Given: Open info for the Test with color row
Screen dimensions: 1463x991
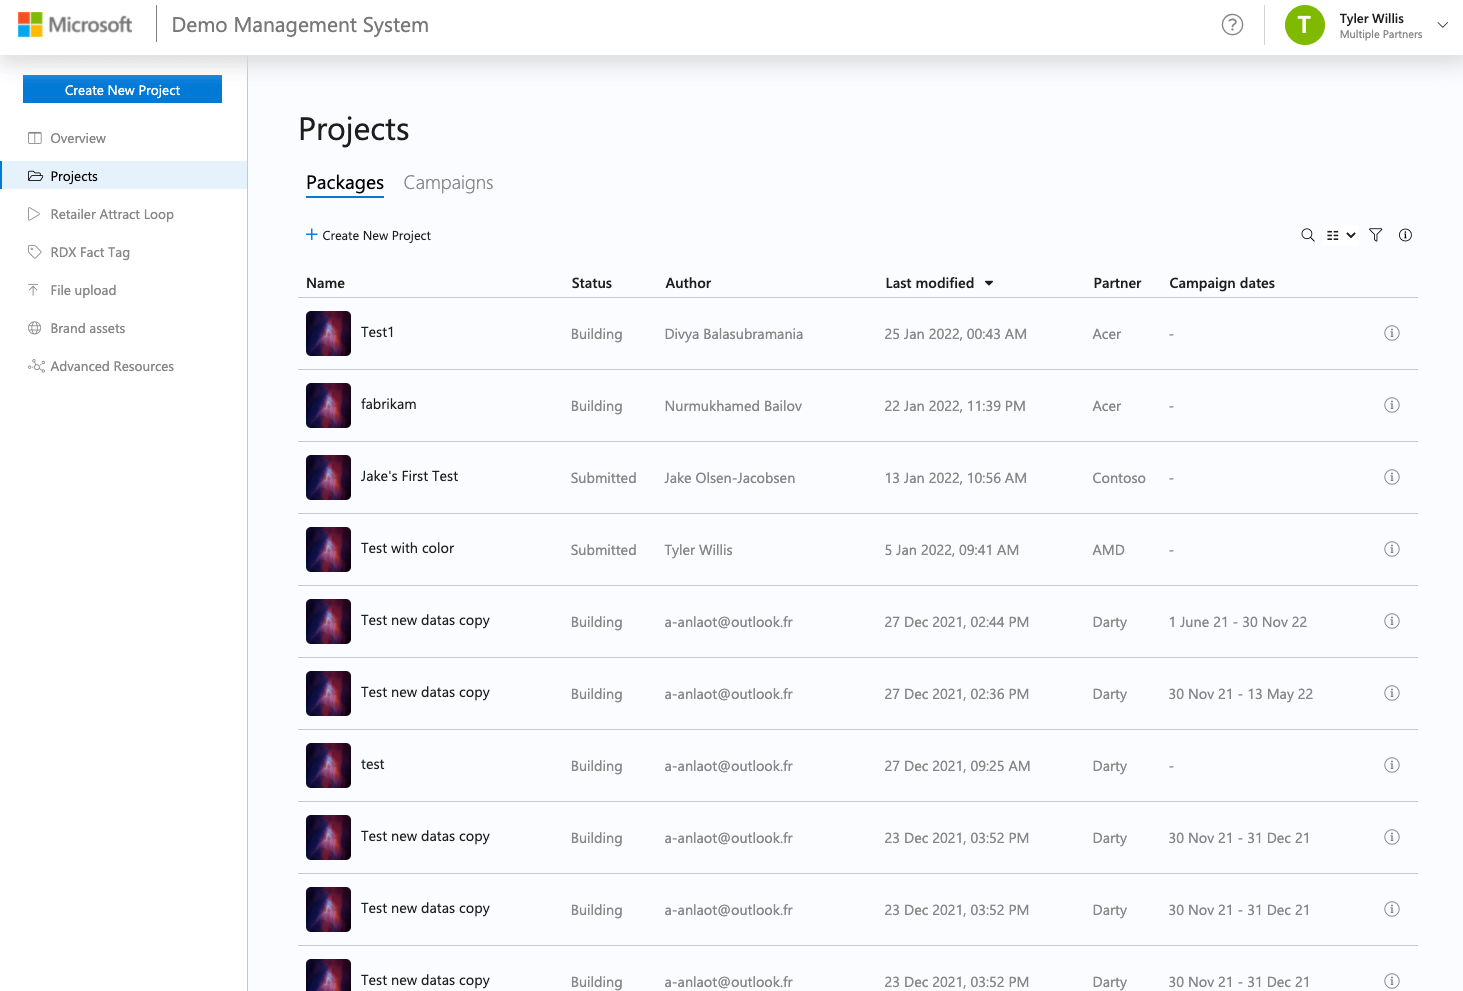Looking at the screenshot, I should [x=1391, y=549].
